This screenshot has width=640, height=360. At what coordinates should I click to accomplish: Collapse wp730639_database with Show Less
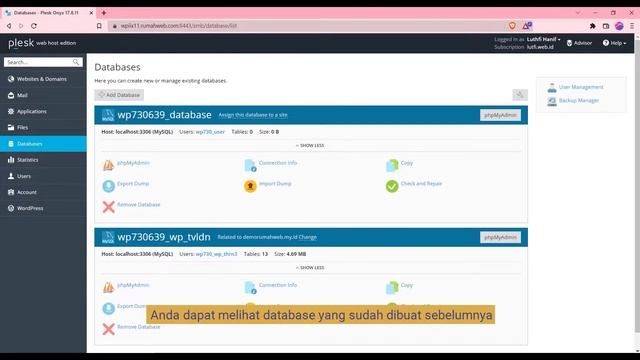click(x=310, y=145)
